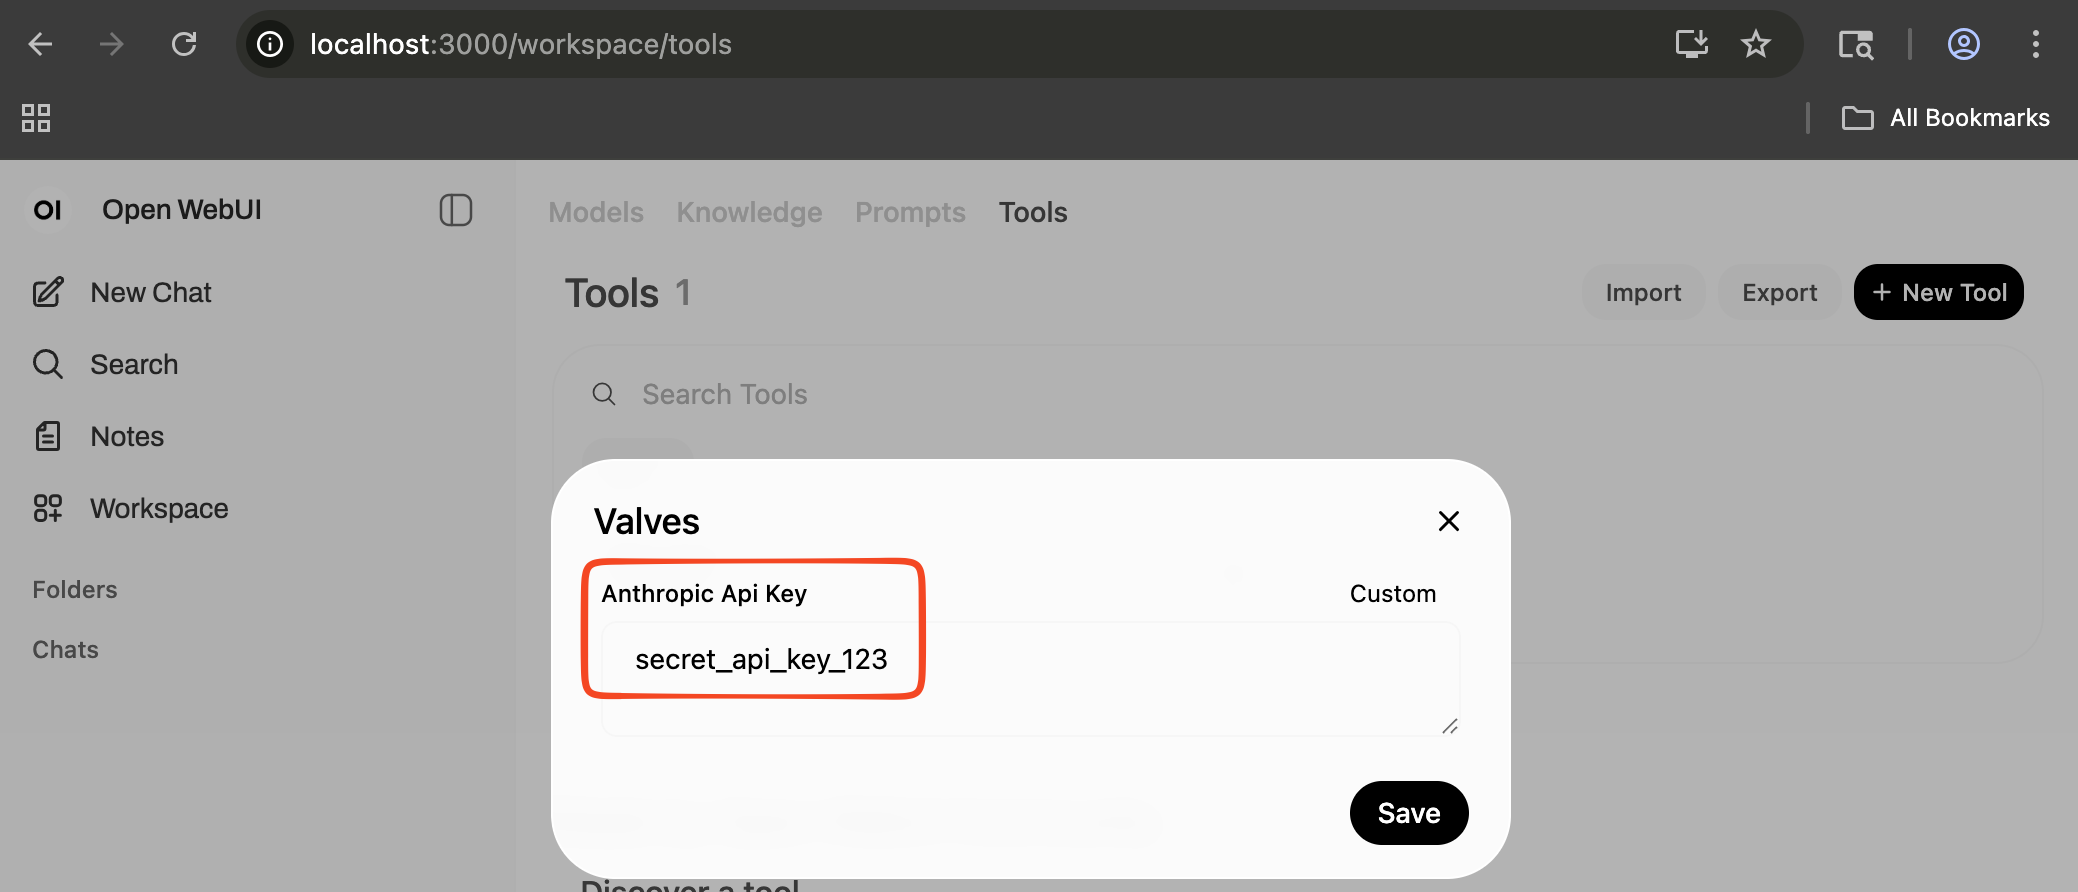Expand the Folders section
2078x892 pixels.
coord(75,590)
